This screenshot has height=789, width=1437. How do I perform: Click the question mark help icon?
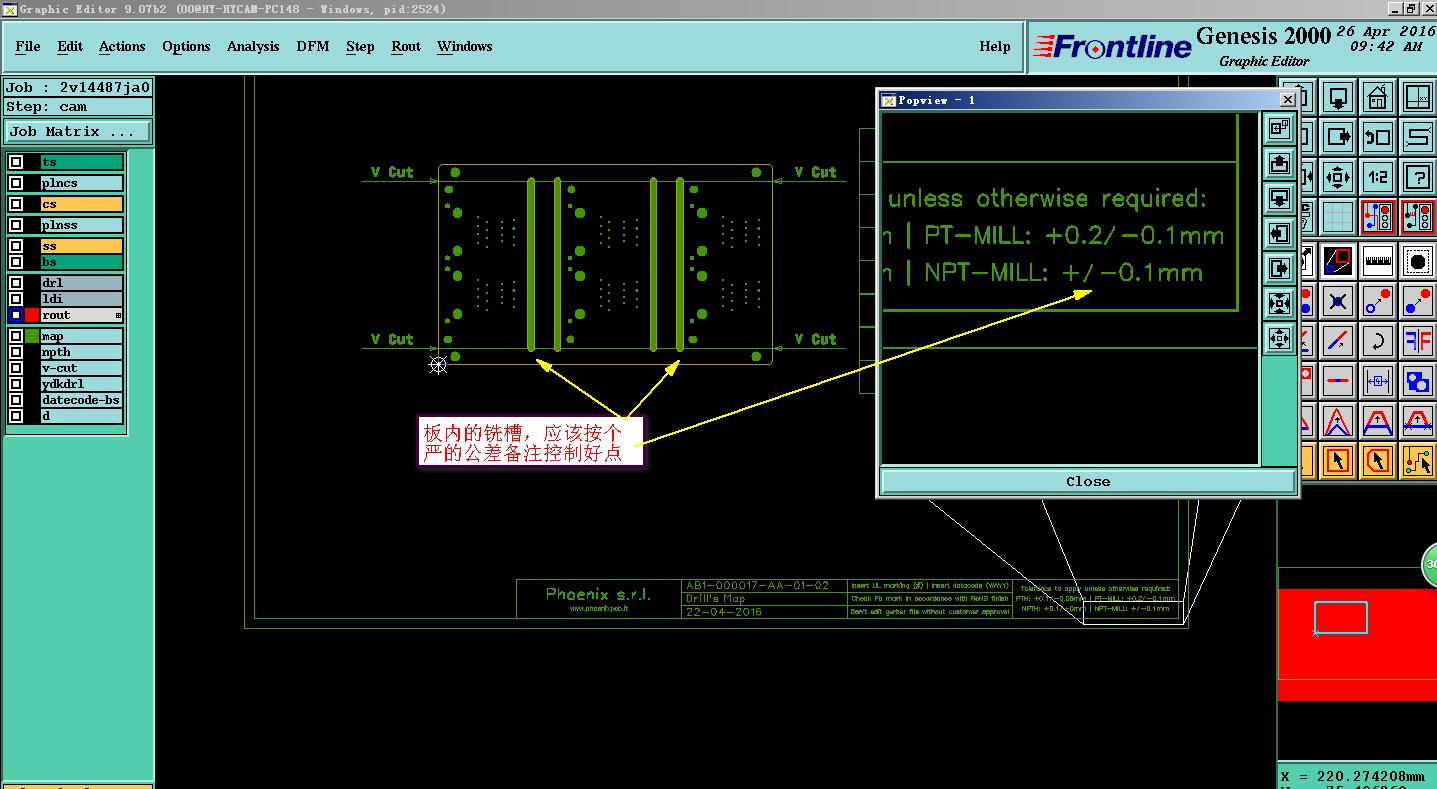click(x=1418, y=177)
